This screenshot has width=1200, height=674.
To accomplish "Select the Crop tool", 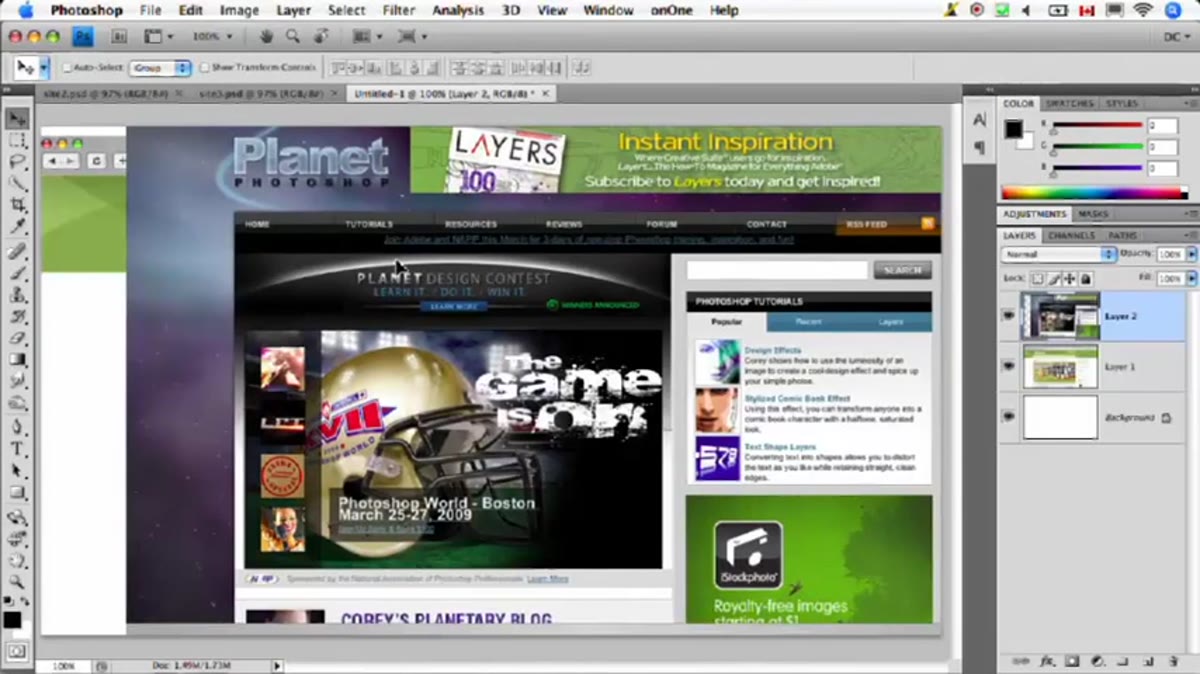I will 17,205.
